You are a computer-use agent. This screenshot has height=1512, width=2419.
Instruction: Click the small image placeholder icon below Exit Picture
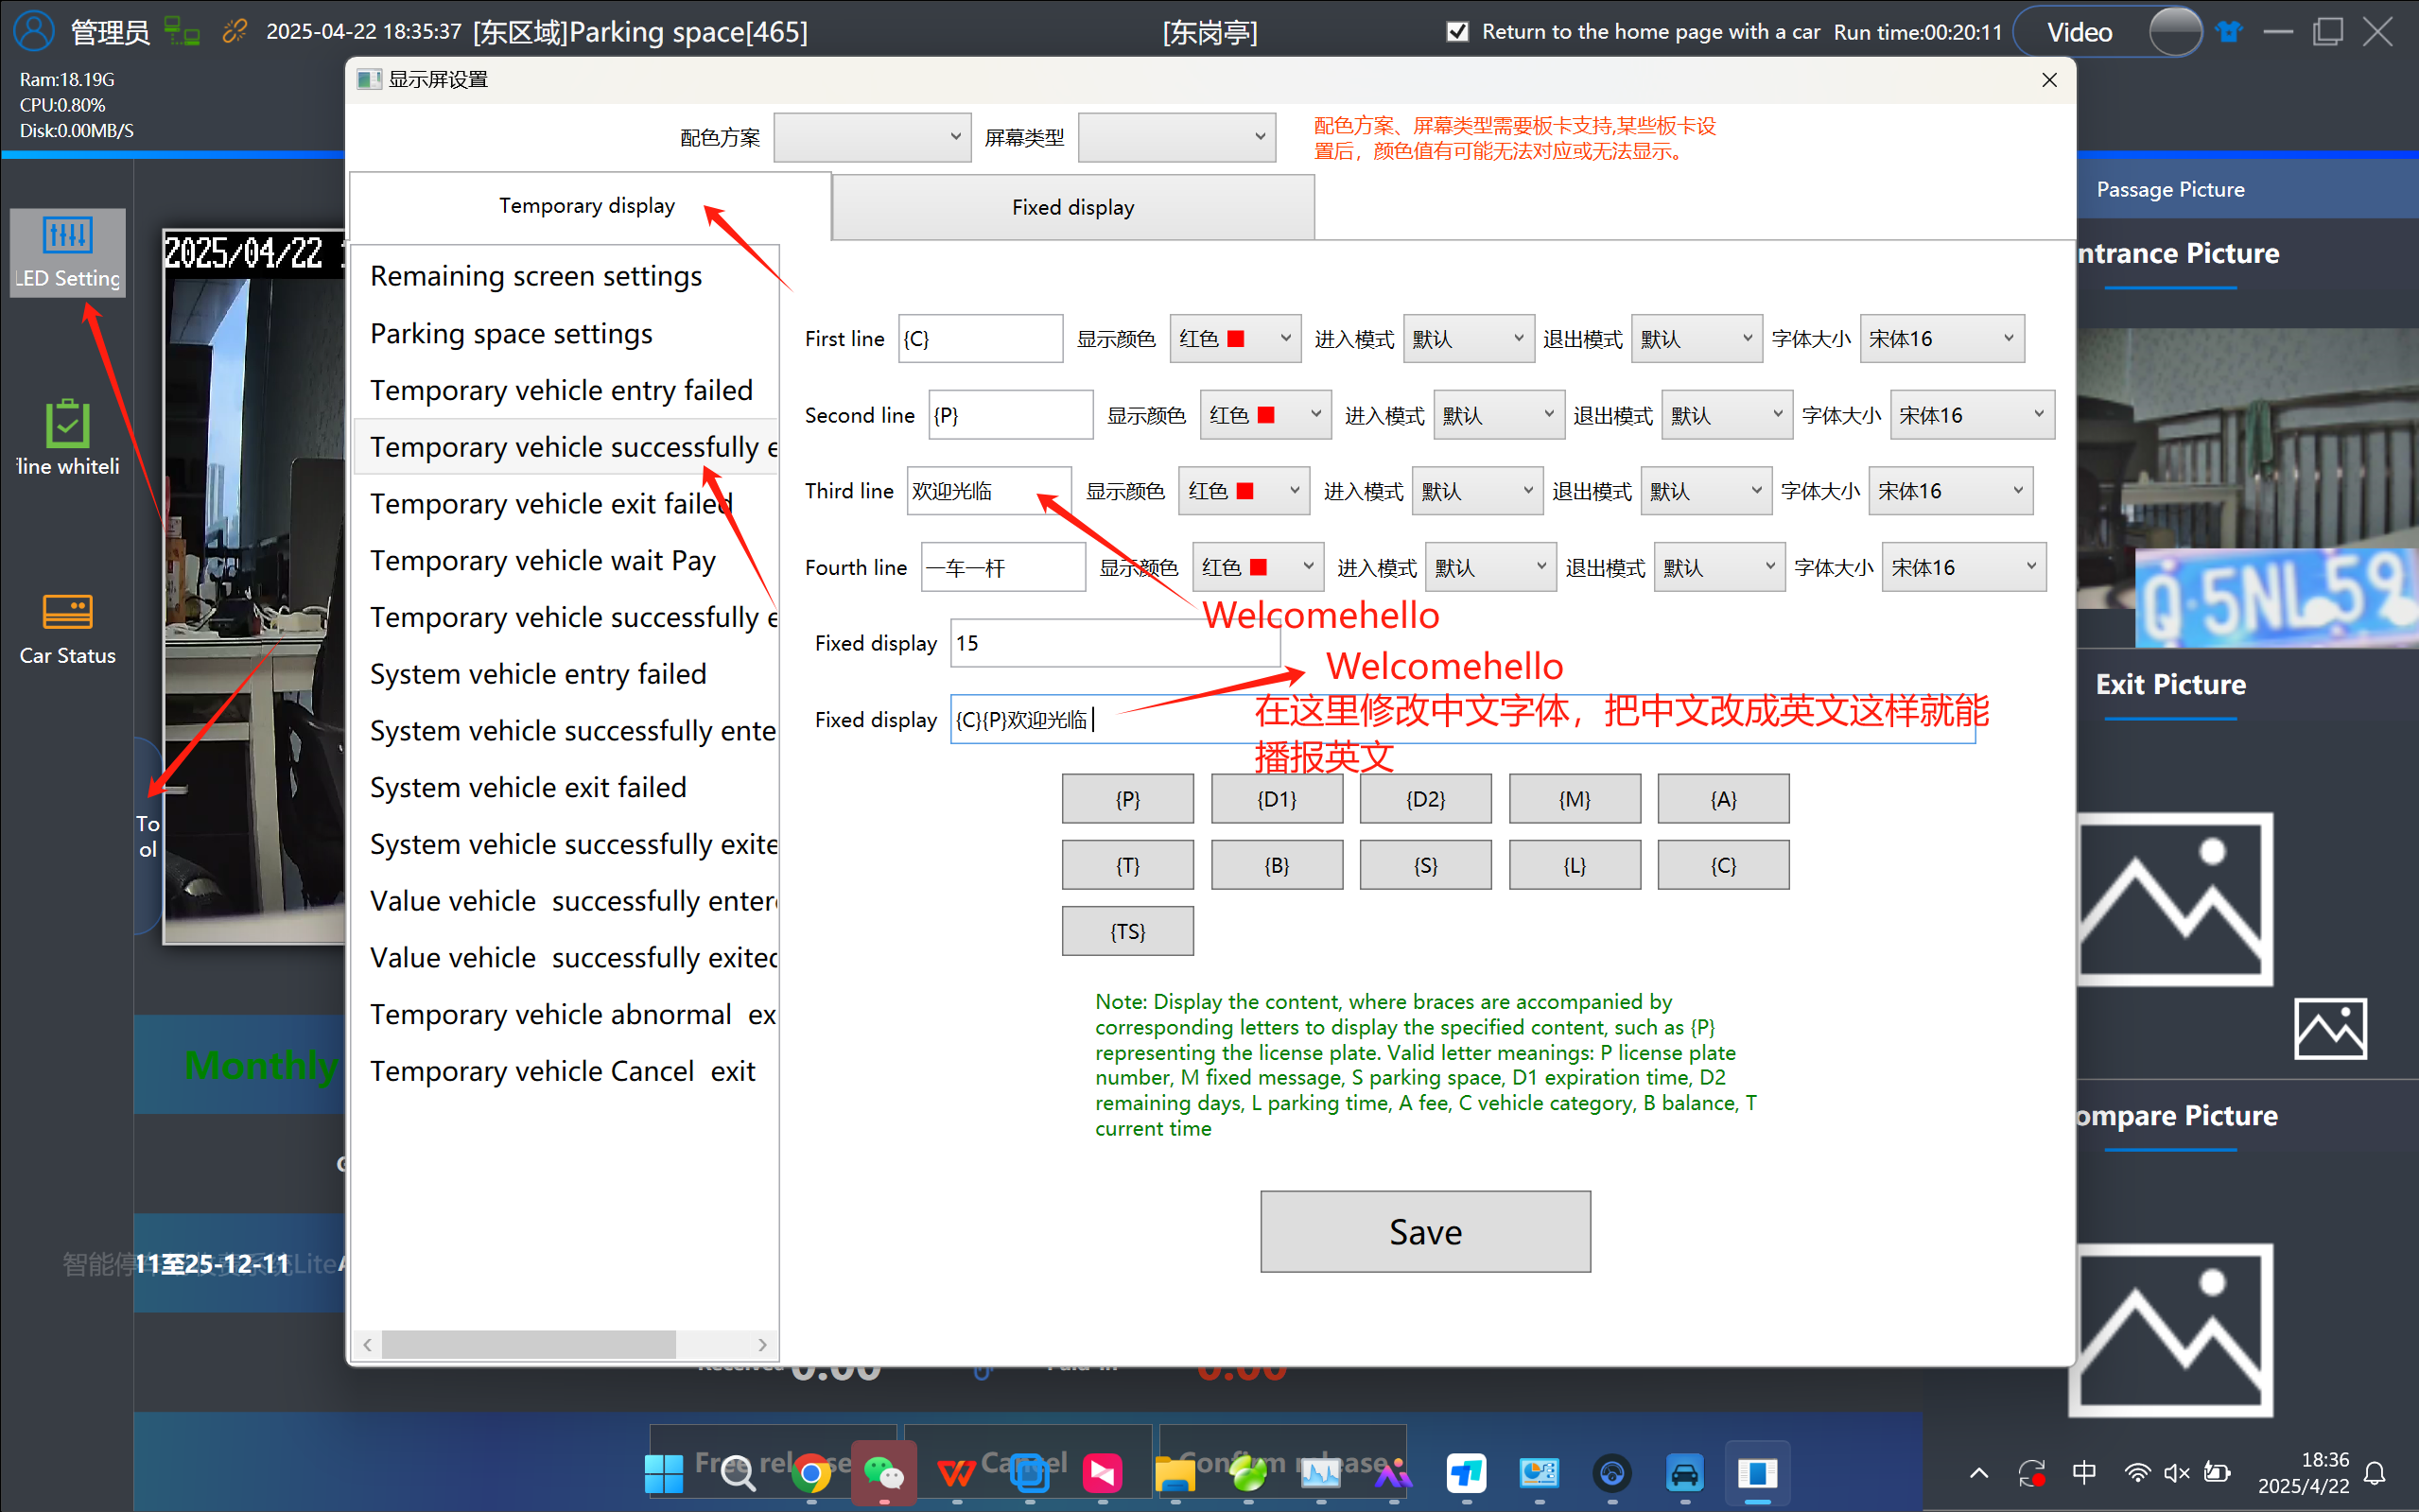(2330, 1028)
